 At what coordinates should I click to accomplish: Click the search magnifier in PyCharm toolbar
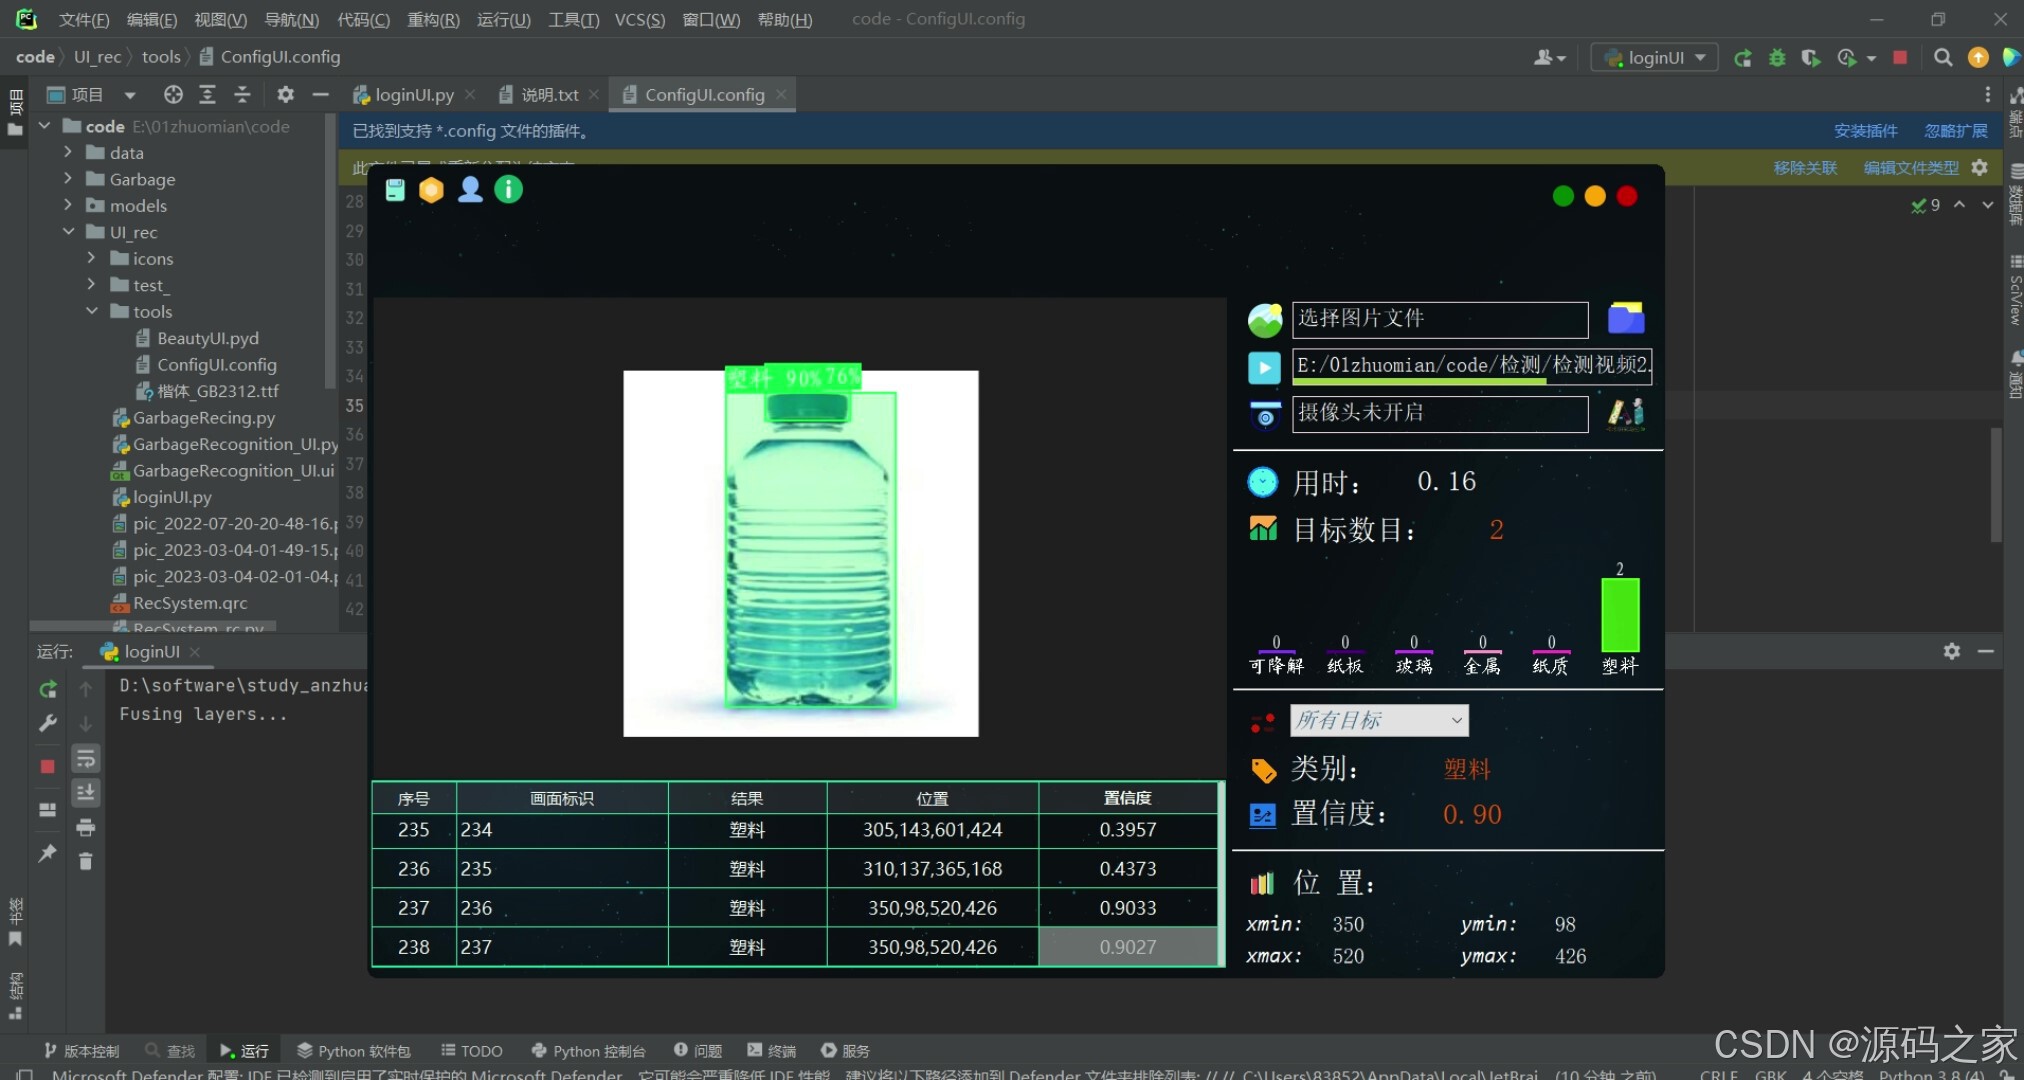pos(1942,58)
